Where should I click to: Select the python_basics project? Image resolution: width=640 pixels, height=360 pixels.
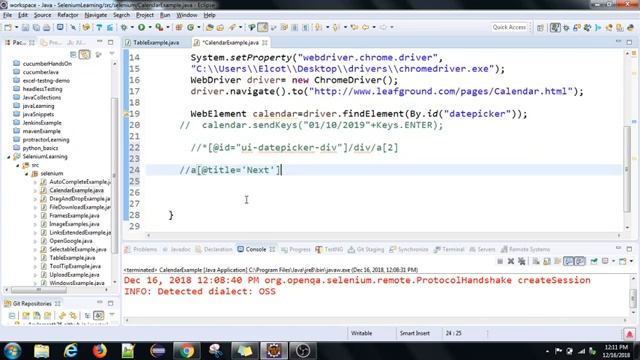click(40, 148)
